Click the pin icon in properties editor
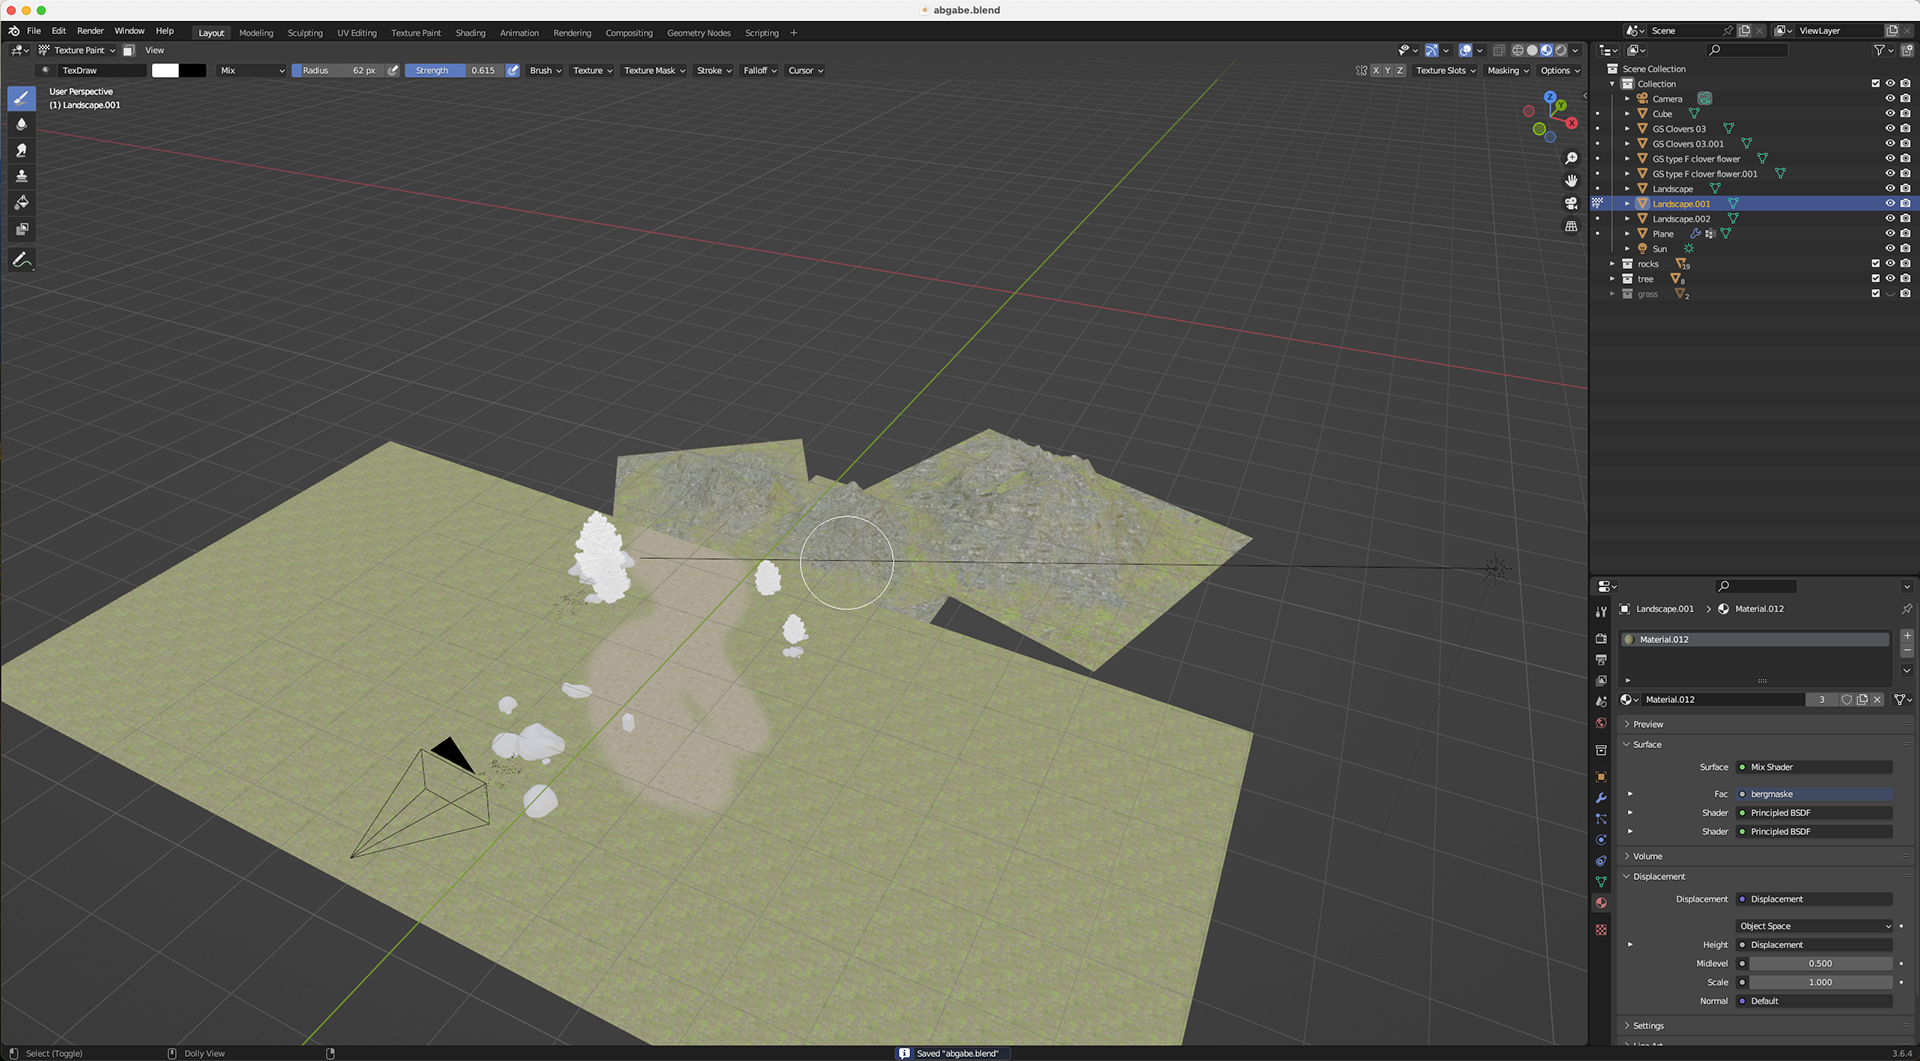Screen dimensions: 1920x1061 1906,609
